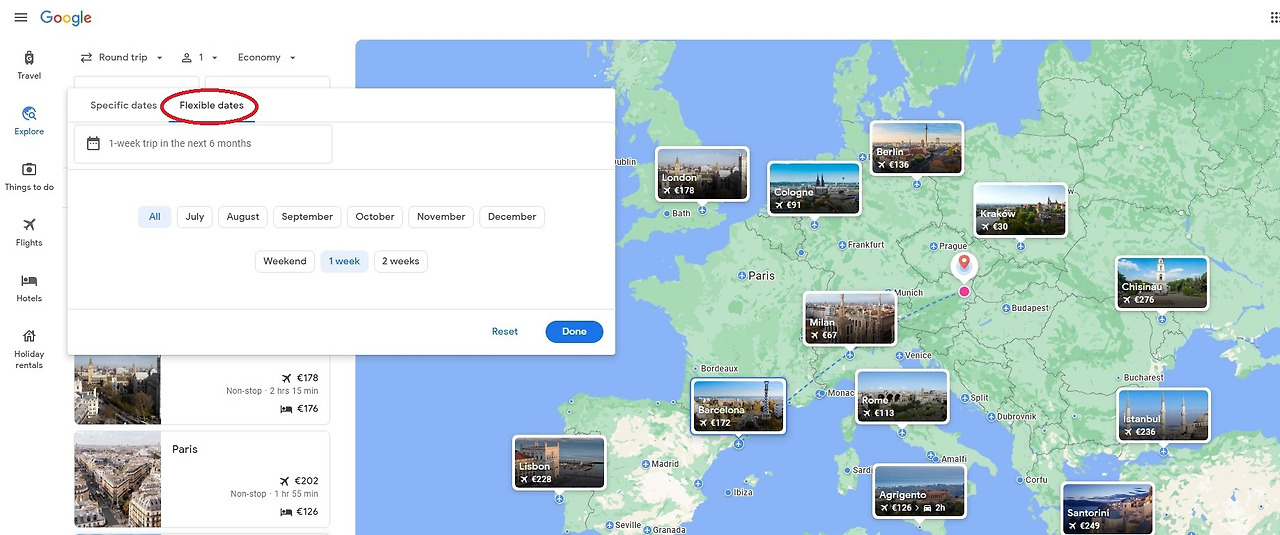Open the Chisinau map card

click(x=1162, y=283)
